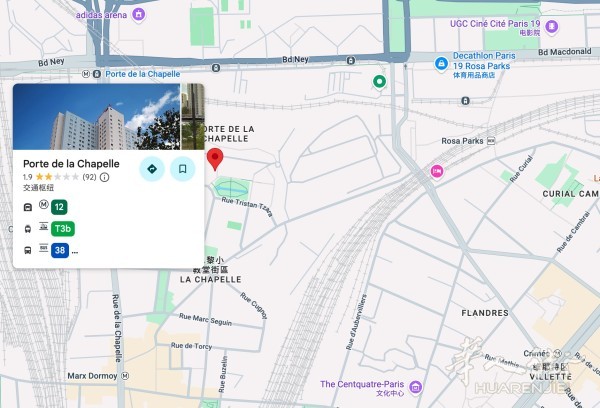The width and height of the screenshot is (600, 408).
Task: Click the Decathlon Paris shopping marker icon
Action: 441,64
